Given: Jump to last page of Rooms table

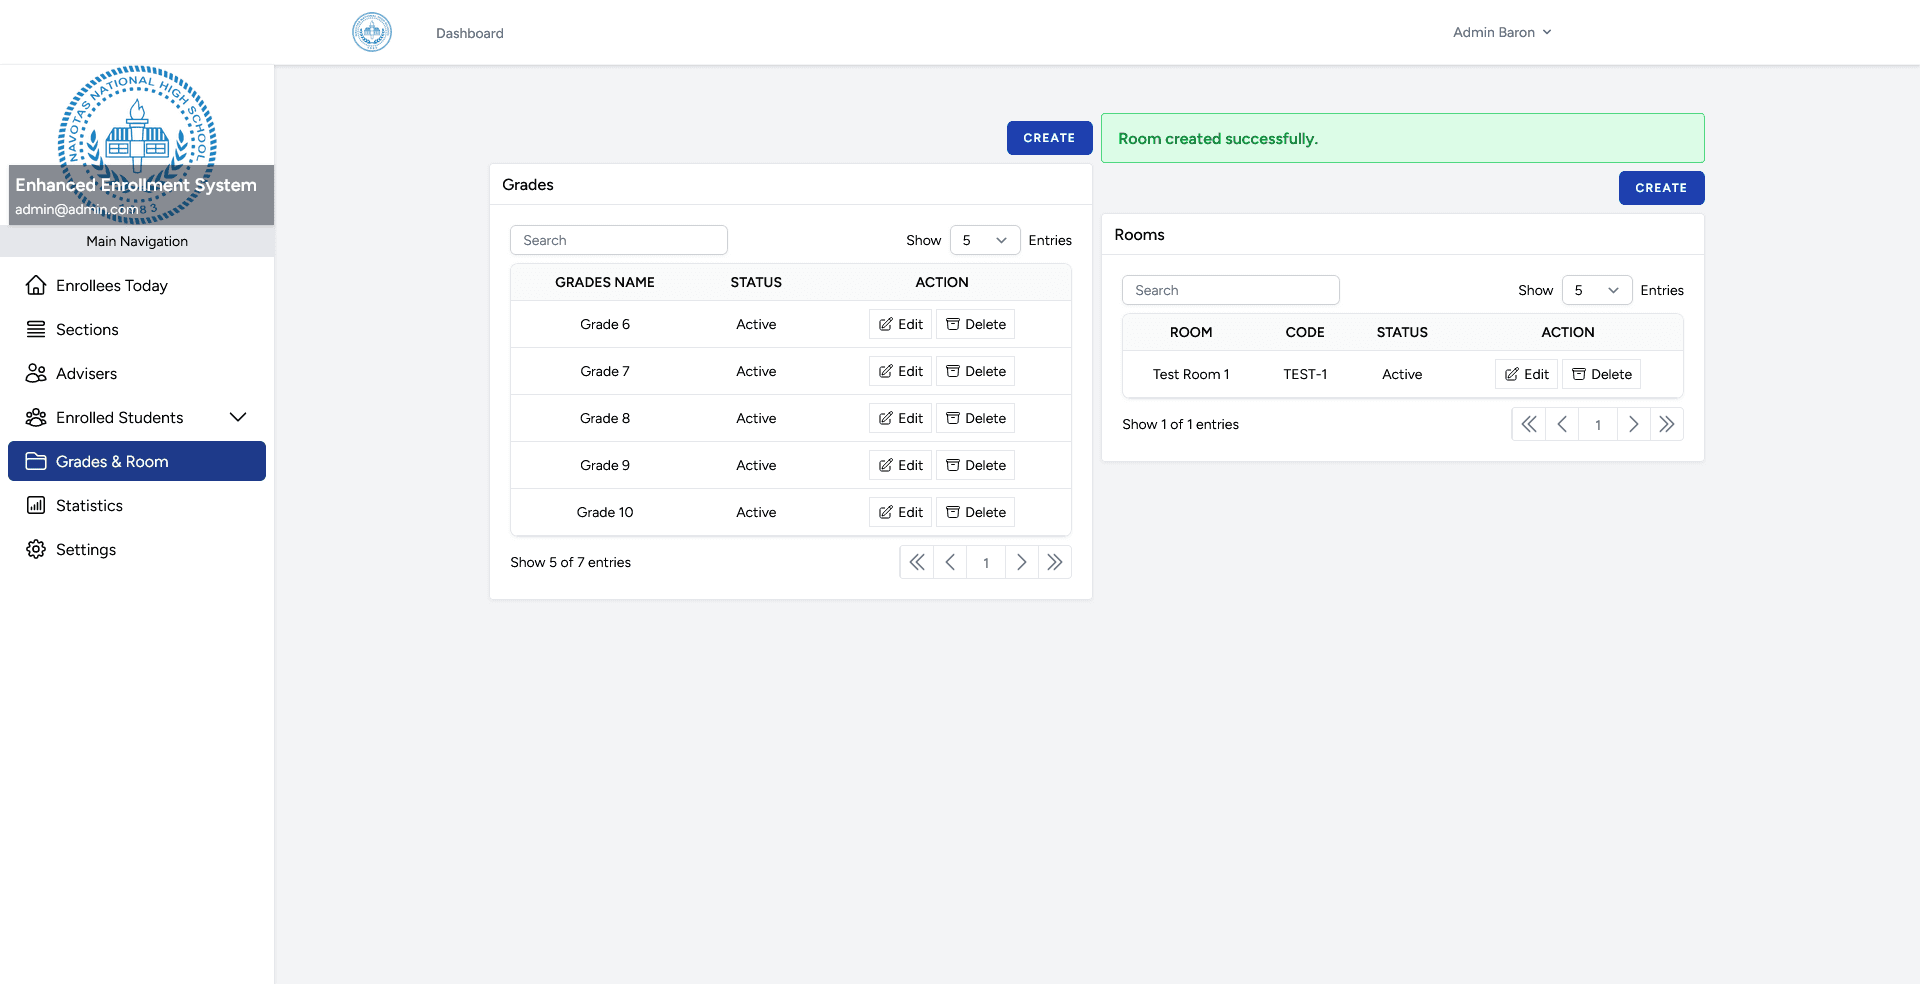Looking at the screenshot, I should [1667, 424].
